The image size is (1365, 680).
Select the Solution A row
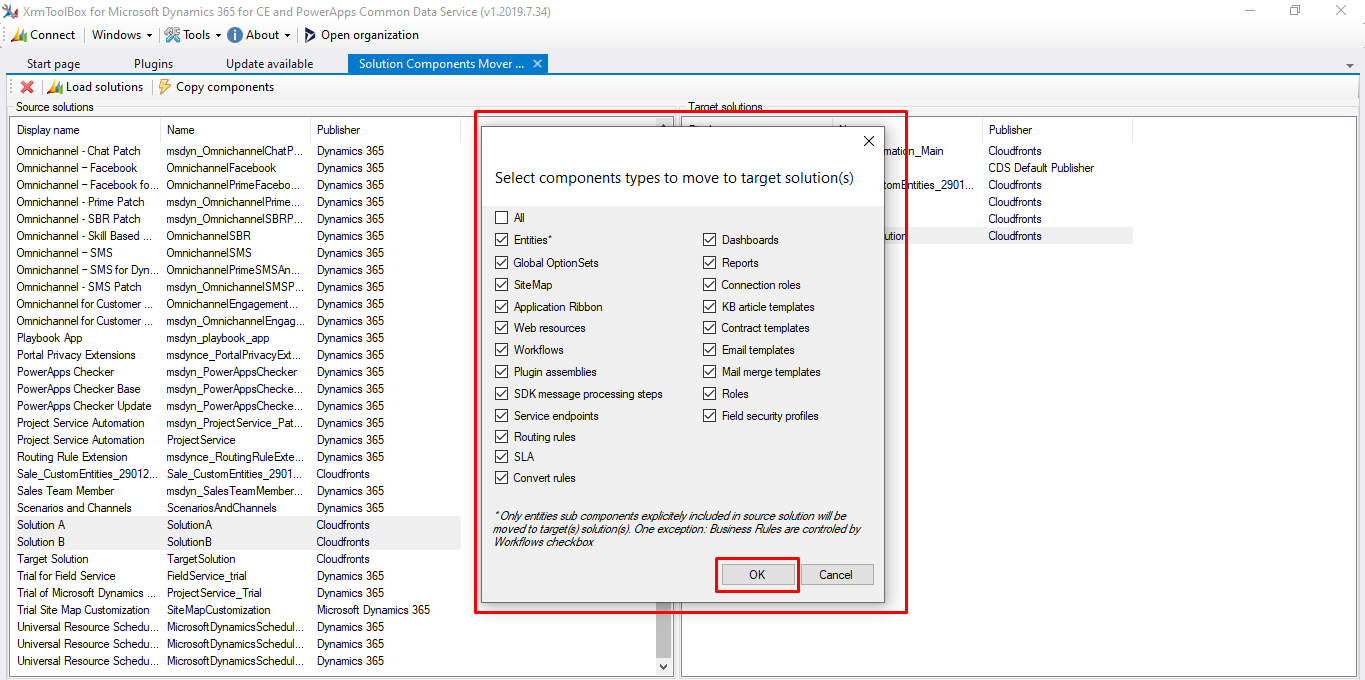(236, 525)
